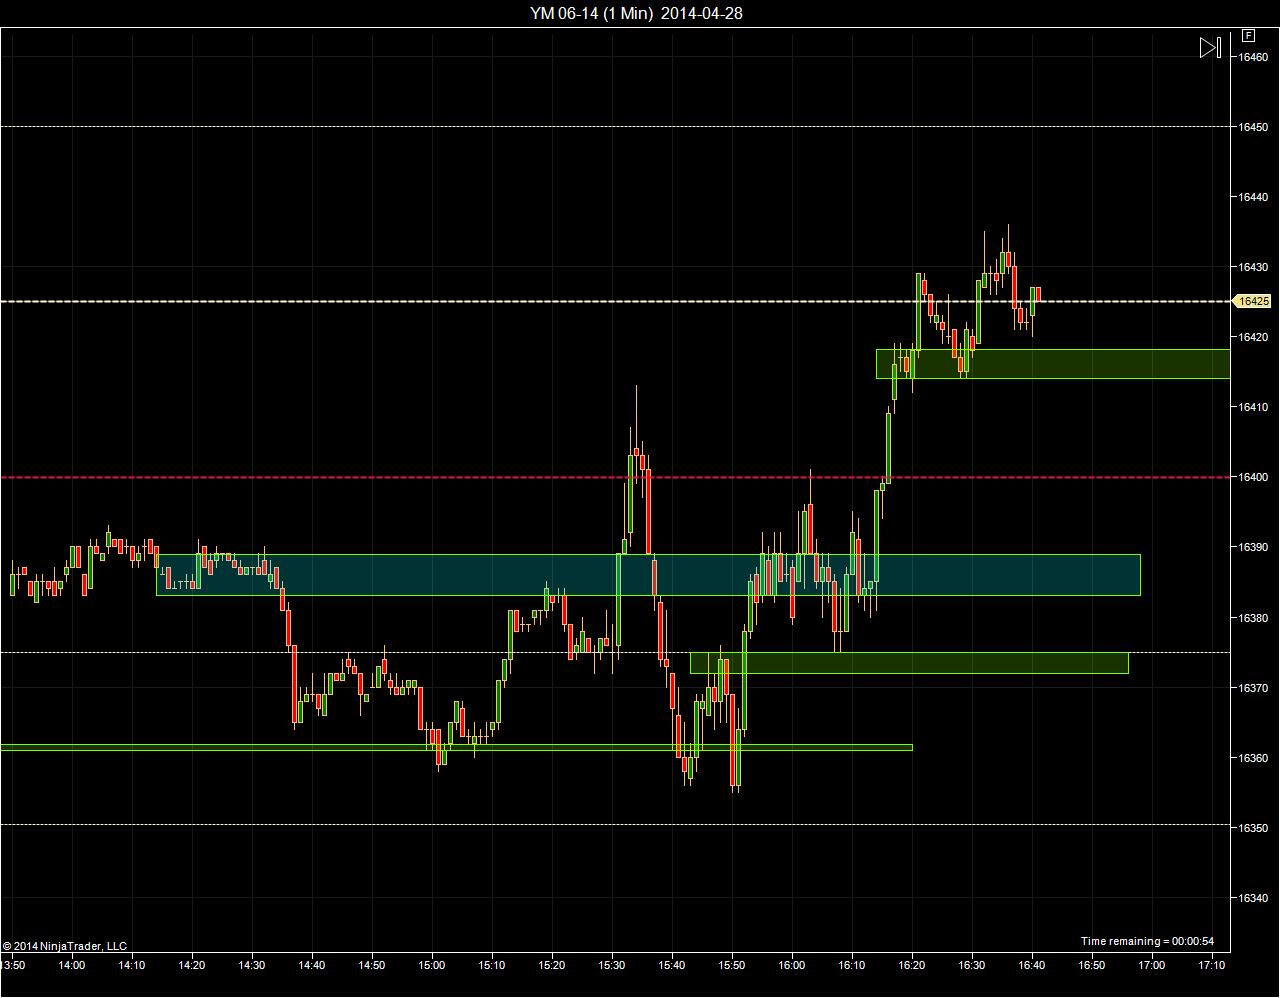This screenshot has width=1280, height=998.
Task: Click the 15:50 time axis label
Action: pyautogui.click(x=732, y=965)
